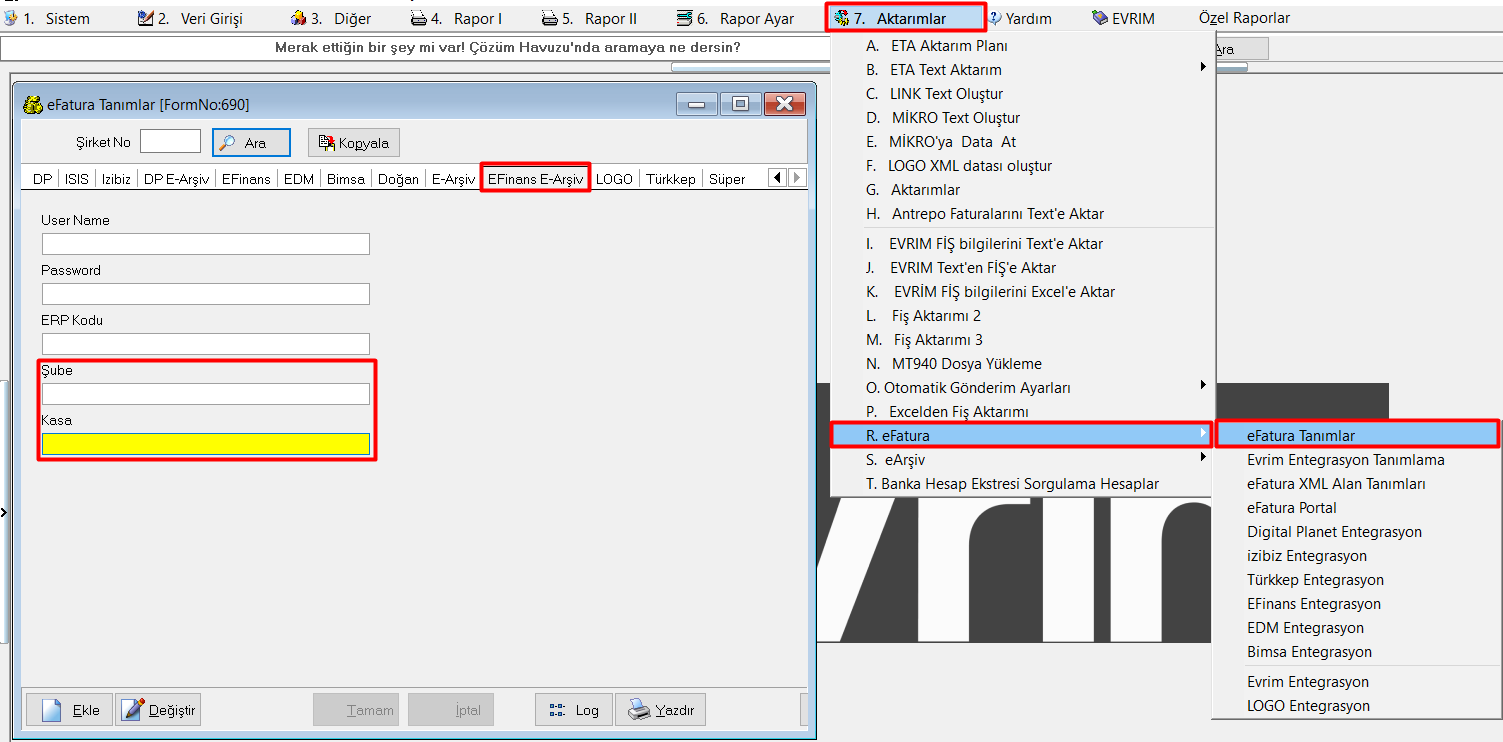The height and width of the screenshot is (742, 1503).
Task: Focus the yellow Kasa field
Action: click(x=206, y=444)
